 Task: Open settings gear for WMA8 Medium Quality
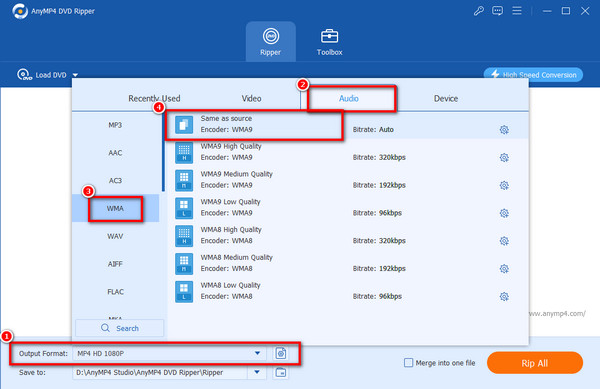[504, 269]
